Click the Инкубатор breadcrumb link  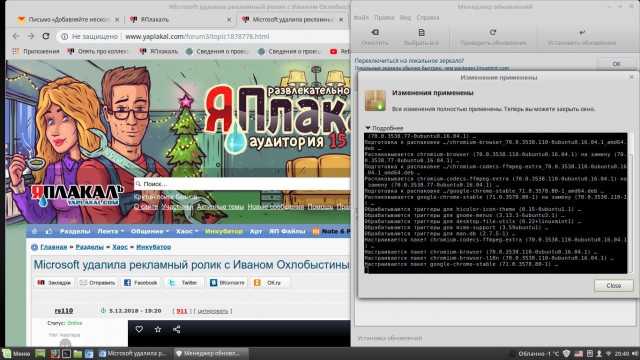click(153, 247)
